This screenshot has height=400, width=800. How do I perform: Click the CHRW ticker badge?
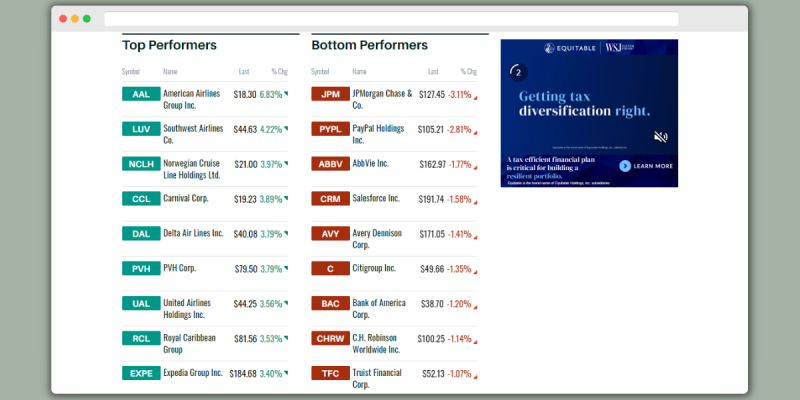click(331, 338)
